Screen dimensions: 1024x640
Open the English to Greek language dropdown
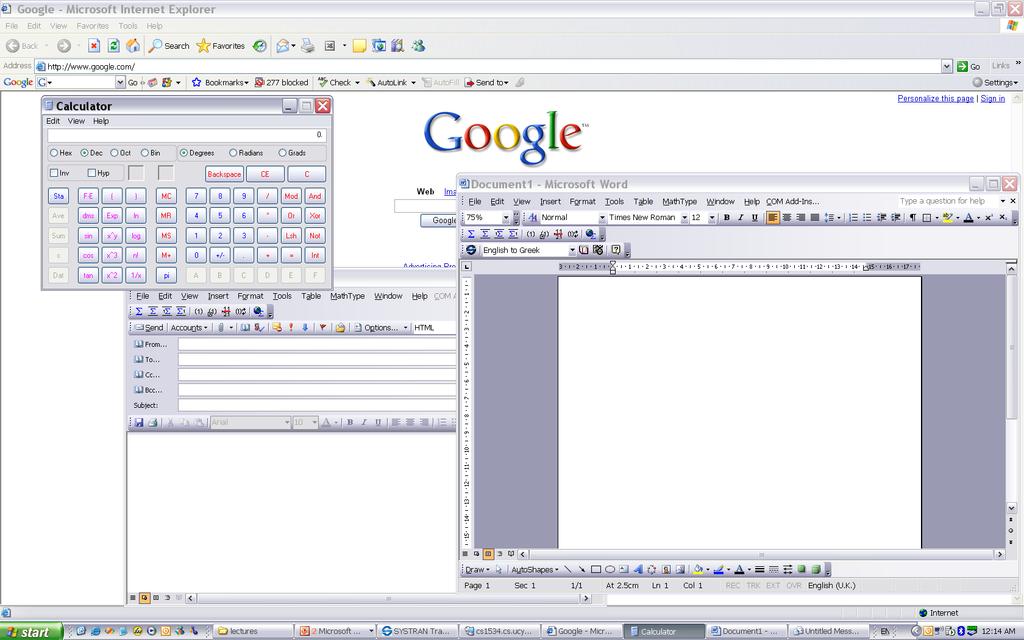click(572, 250)
